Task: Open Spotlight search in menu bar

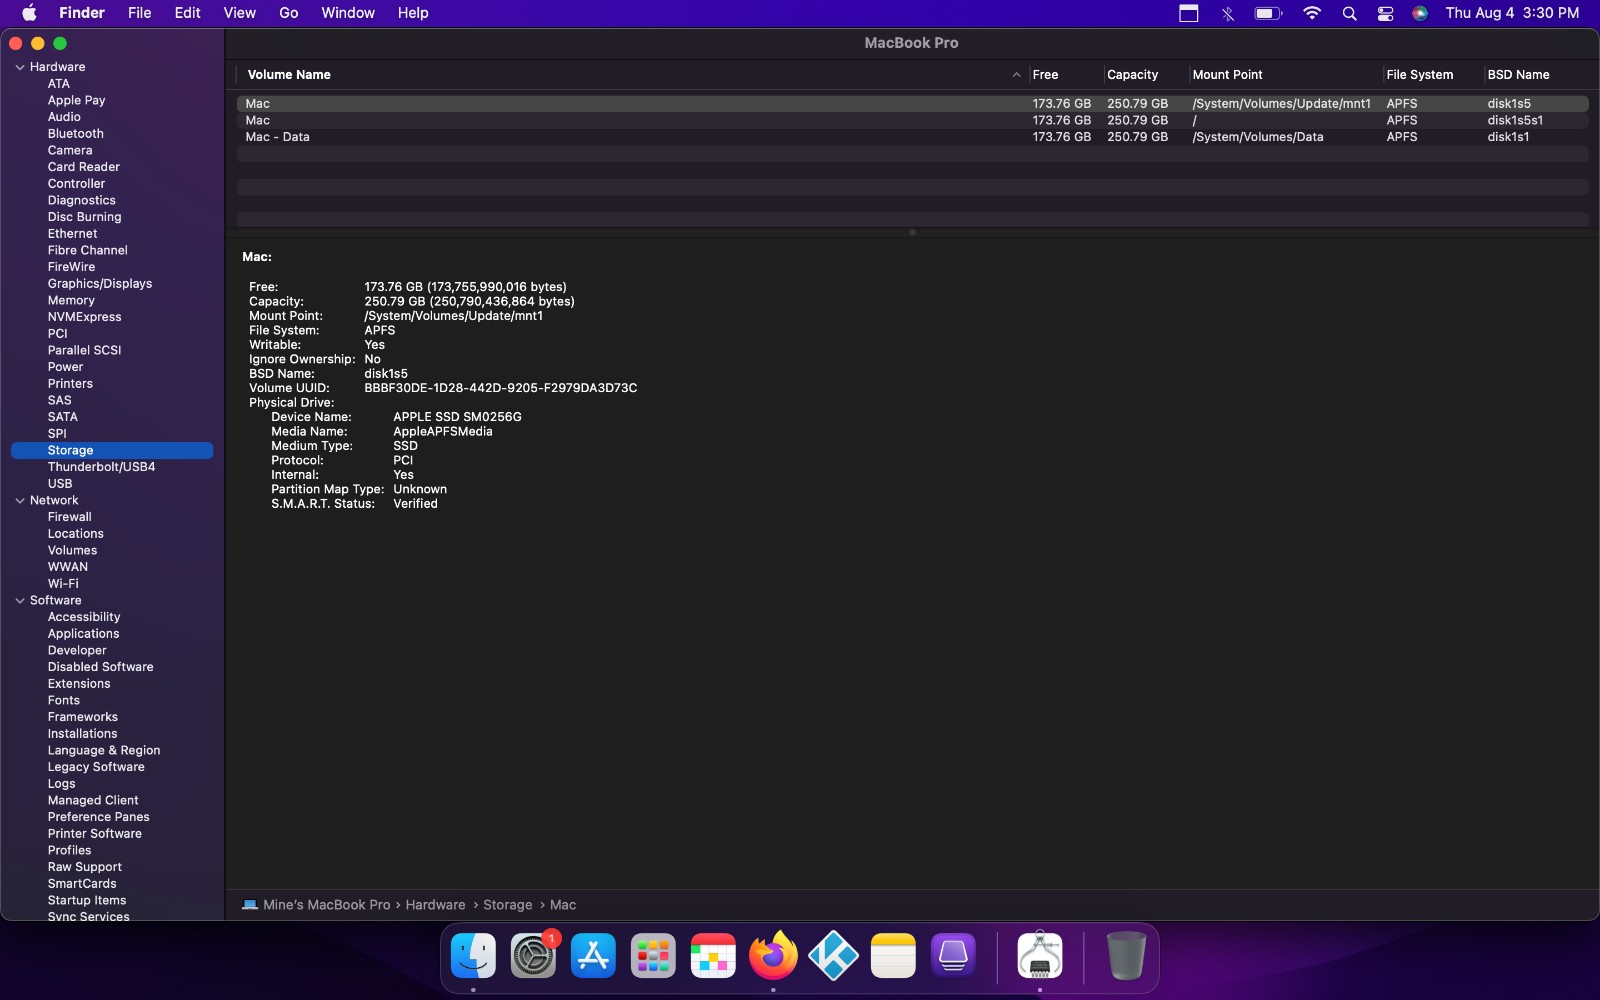Action: coord(1349,13)
